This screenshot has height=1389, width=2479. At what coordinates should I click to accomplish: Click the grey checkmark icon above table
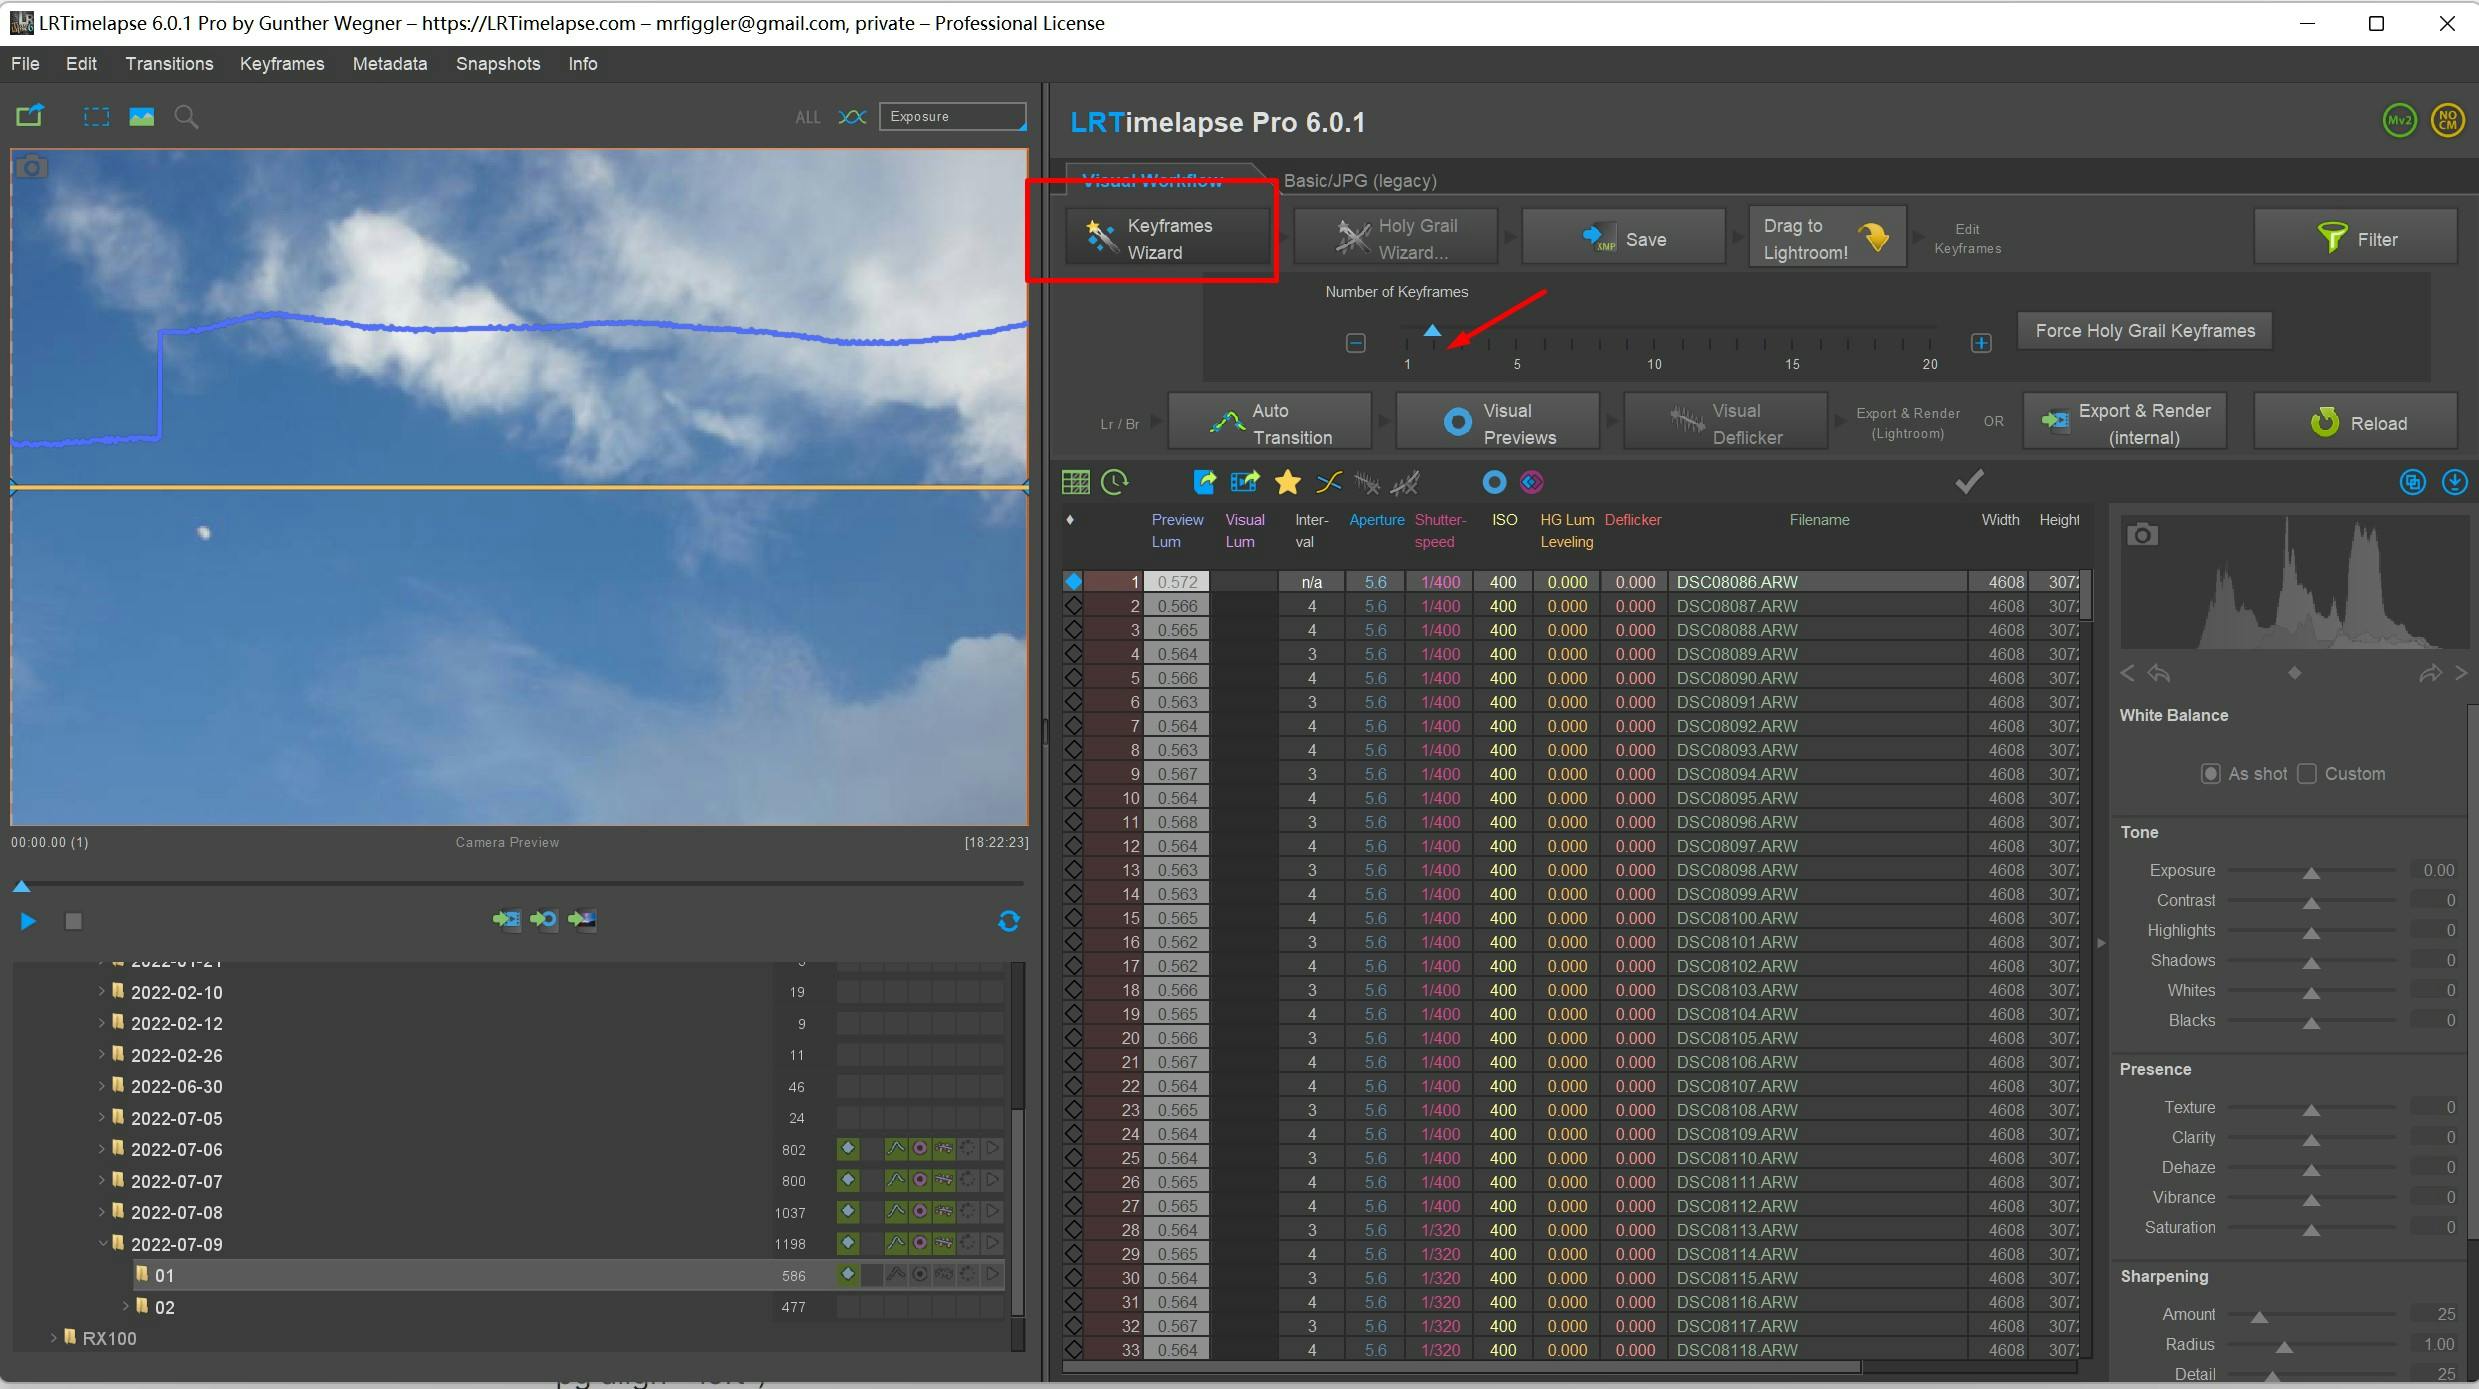pos(1969,481)
